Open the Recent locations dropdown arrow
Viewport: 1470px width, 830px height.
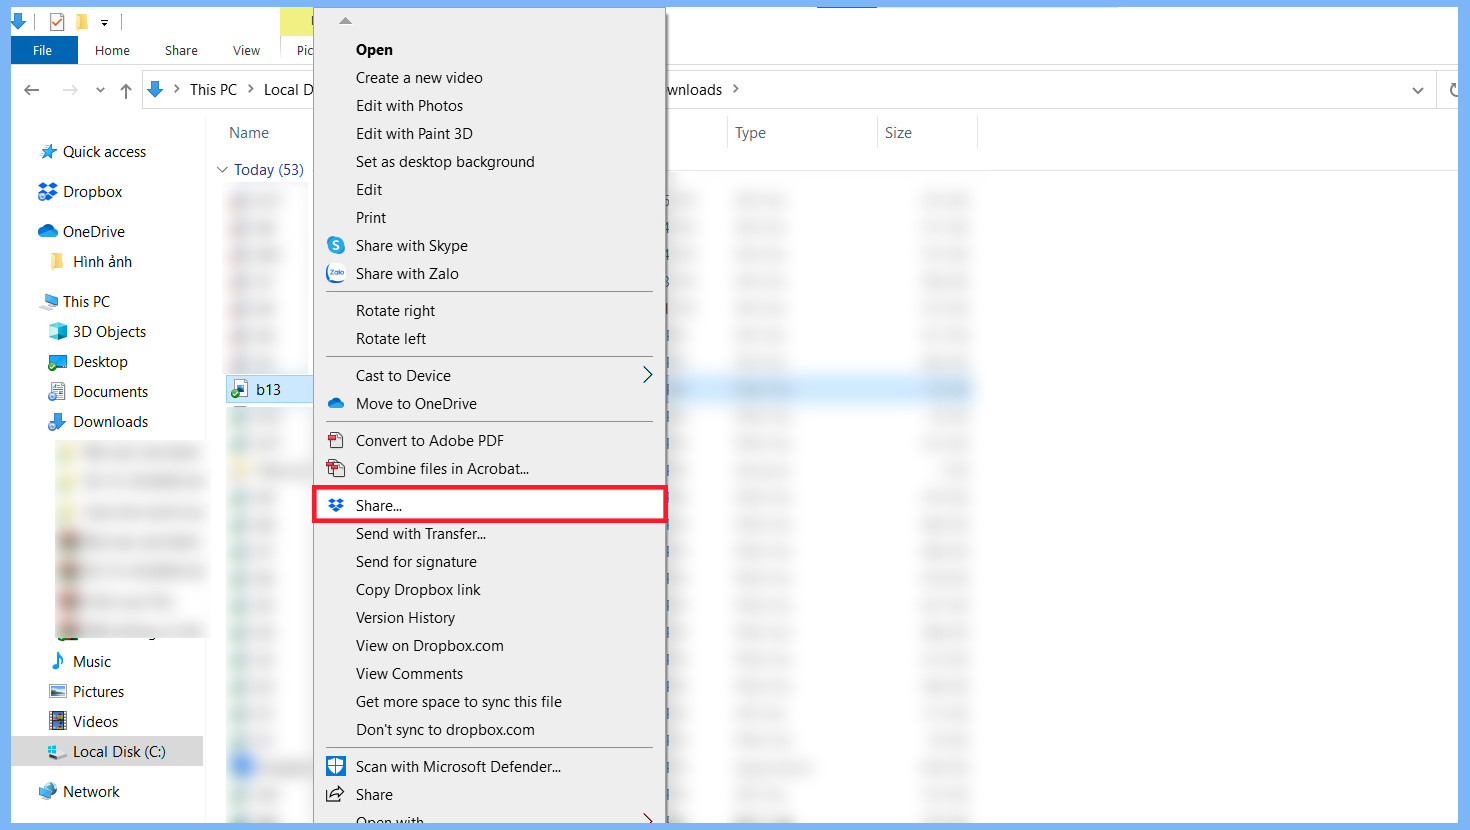coord(100,90)
